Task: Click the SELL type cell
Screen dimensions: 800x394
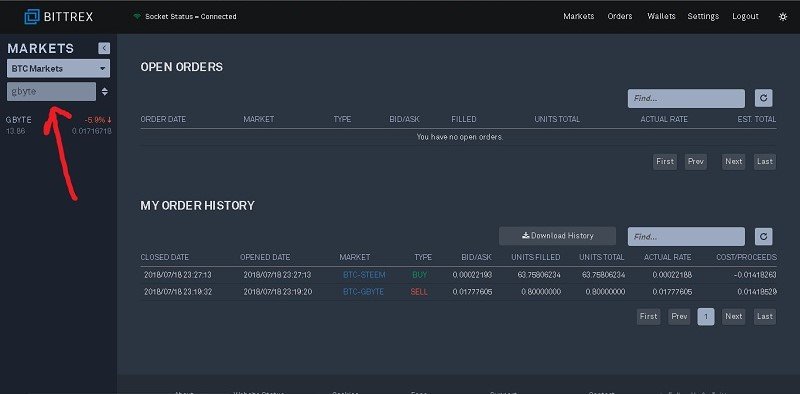Action: click(419, 292)
